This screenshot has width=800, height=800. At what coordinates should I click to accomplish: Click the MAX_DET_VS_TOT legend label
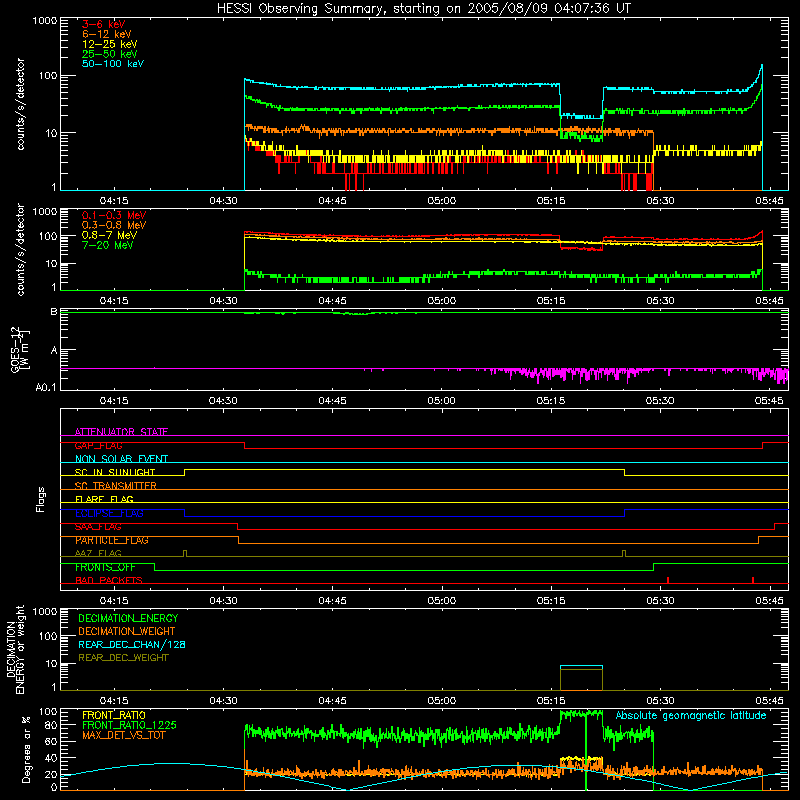123,735
